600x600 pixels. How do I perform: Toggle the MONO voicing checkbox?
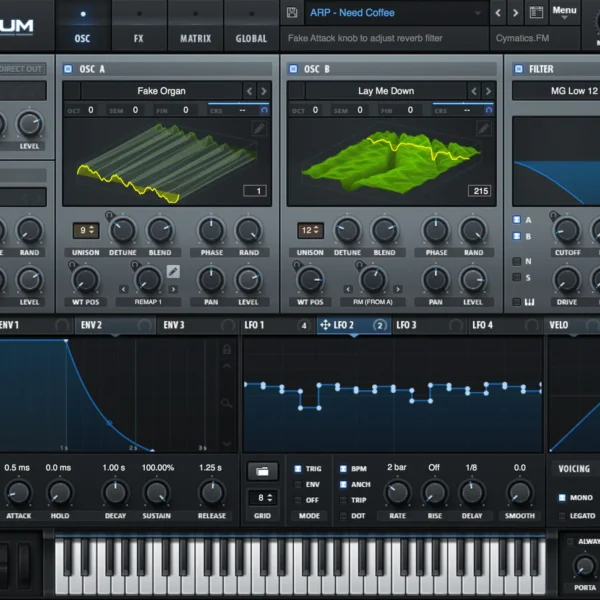tap(562, 497)
